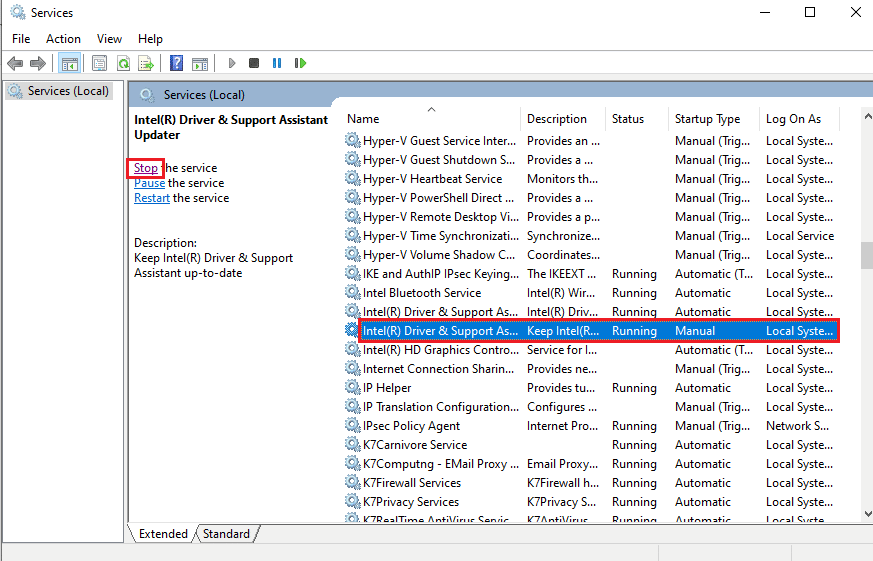Viewport: 873px width, 561px height.
Task: Click 'Internet Pro...' description cell
Action: click(562, 426)
